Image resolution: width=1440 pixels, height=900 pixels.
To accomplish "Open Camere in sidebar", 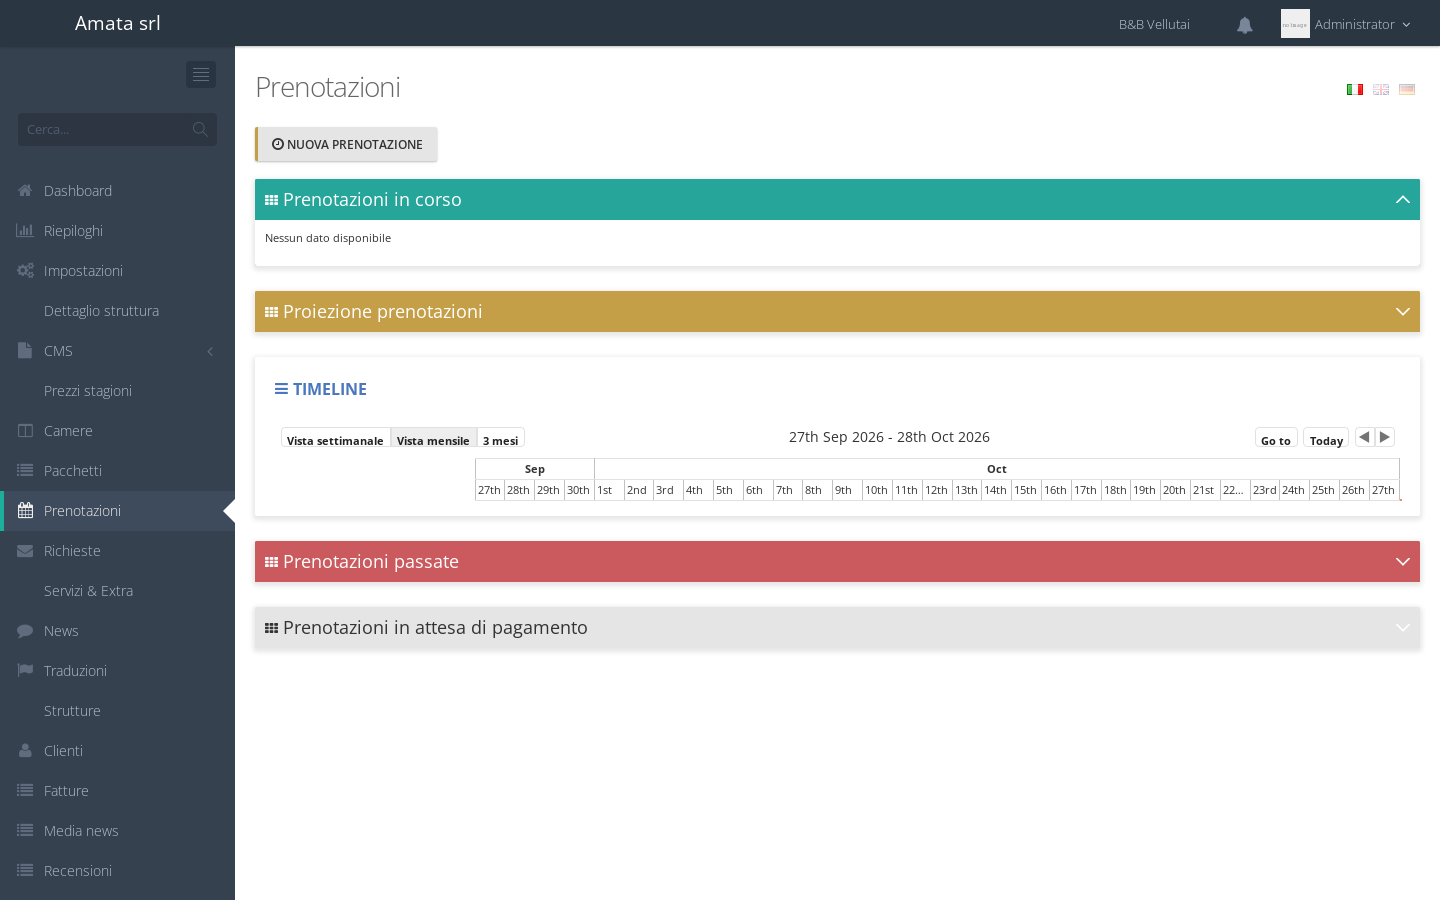I will 118,431.
